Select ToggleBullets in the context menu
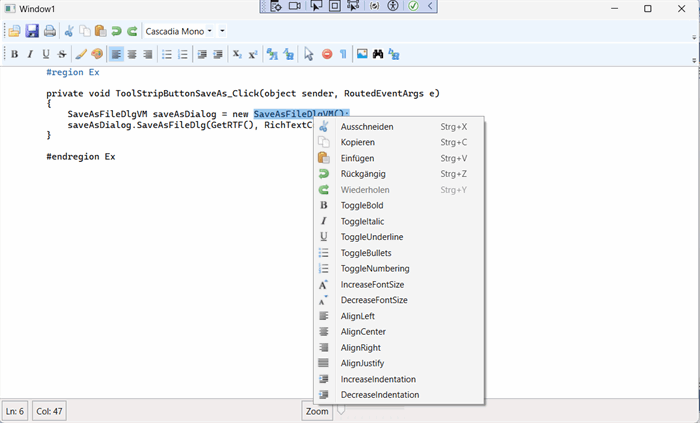 click(399, 253)
